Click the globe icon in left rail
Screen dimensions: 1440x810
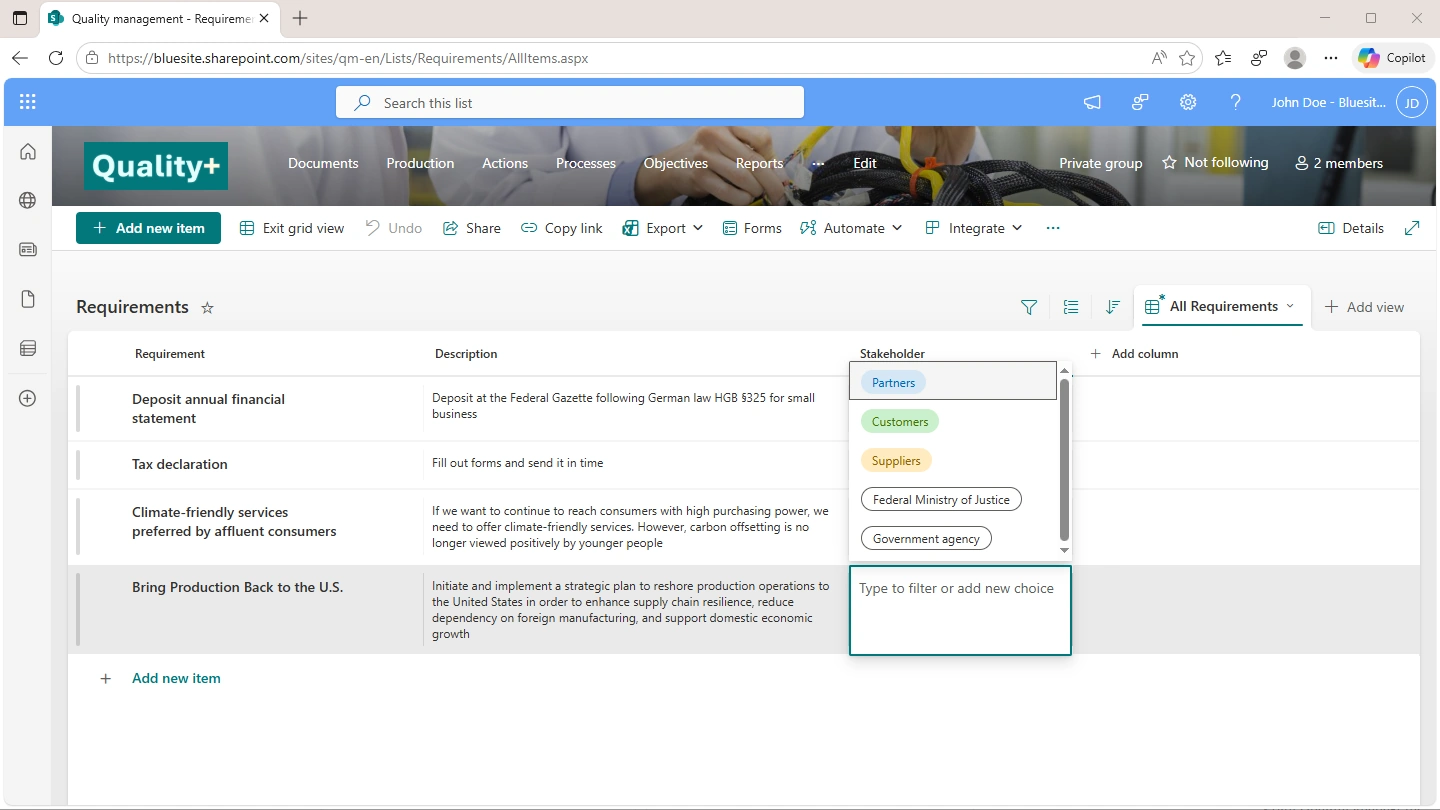(28, 200)
